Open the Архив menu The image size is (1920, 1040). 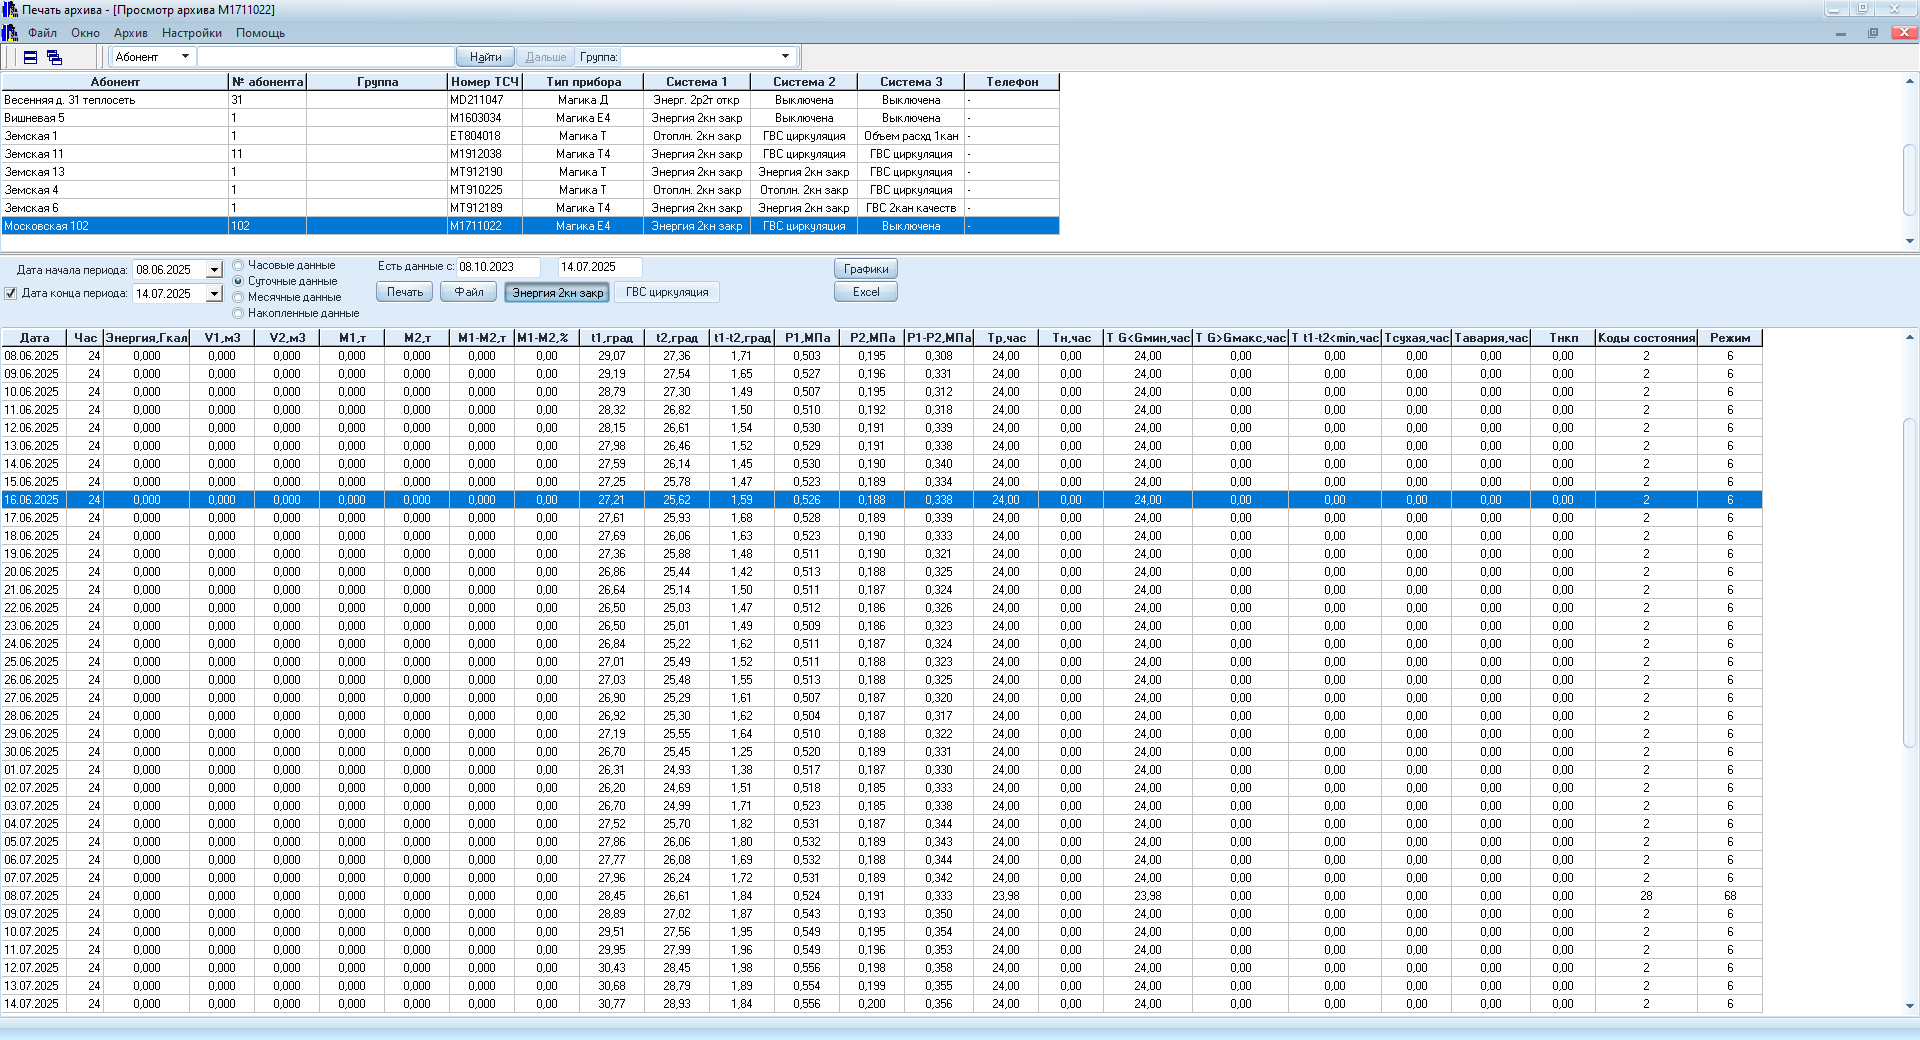[130, 33]
